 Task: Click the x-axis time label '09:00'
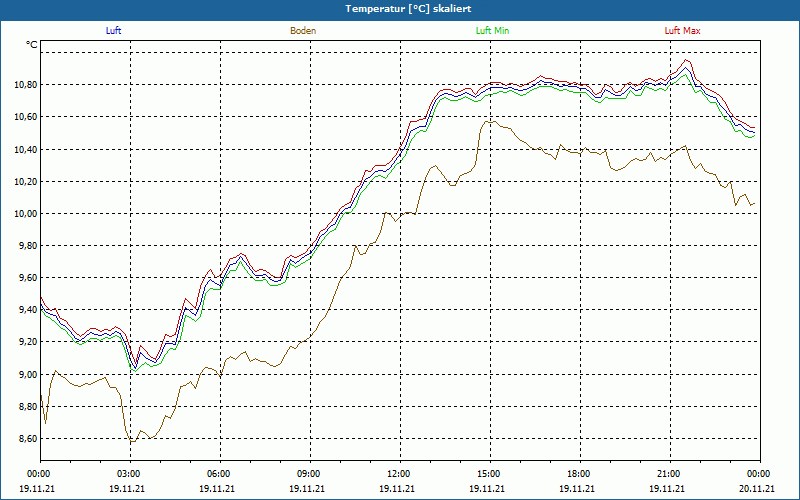pyautogui.click(x=310, y=474)
